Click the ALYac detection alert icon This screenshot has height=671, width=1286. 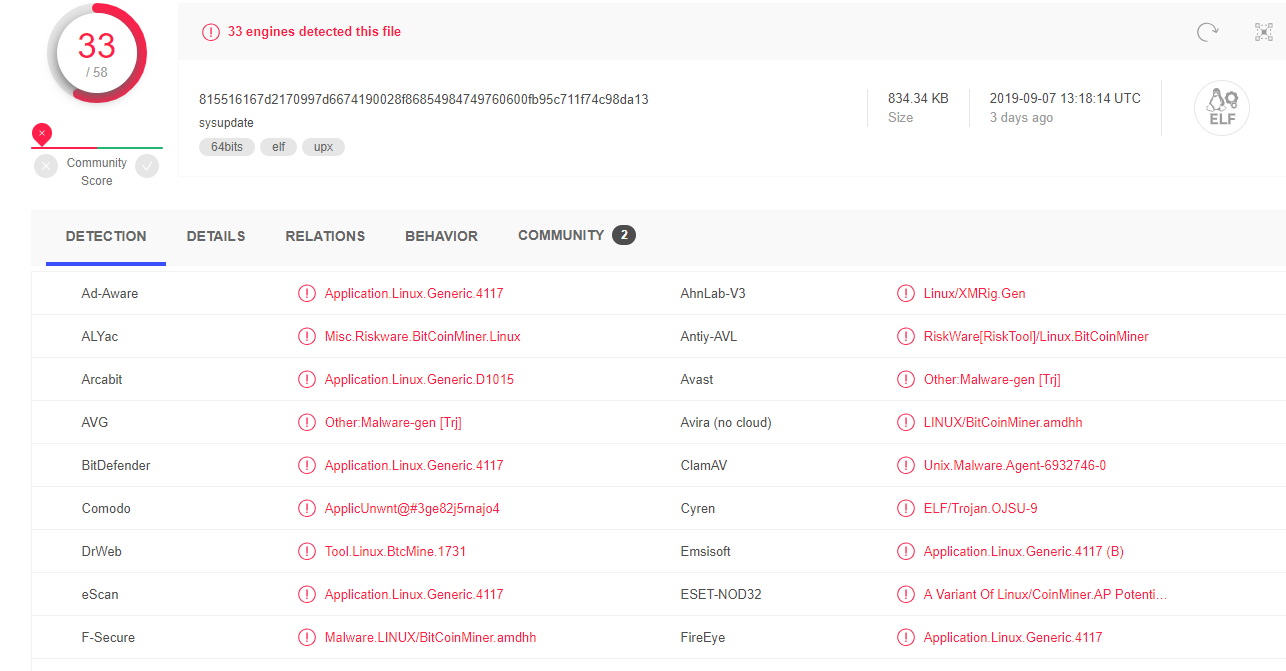pos(307,337)
